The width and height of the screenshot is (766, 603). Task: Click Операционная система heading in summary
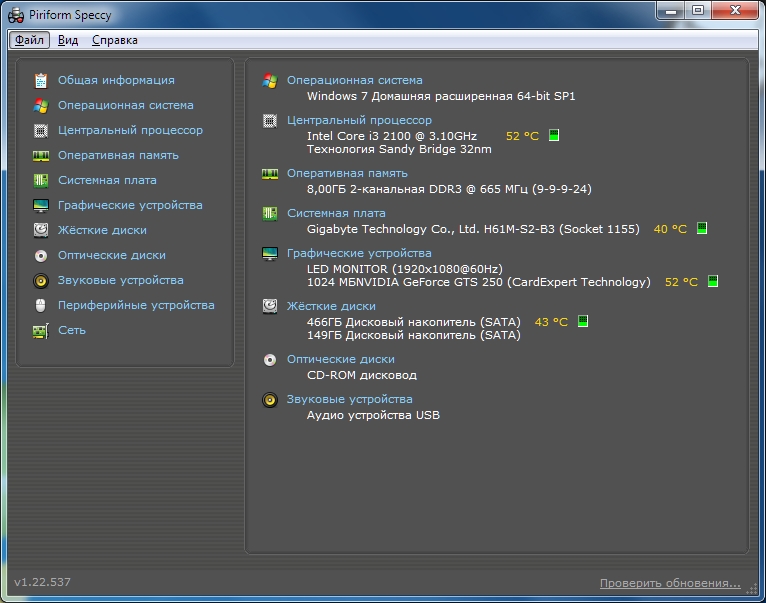click(x=355, y=80)
